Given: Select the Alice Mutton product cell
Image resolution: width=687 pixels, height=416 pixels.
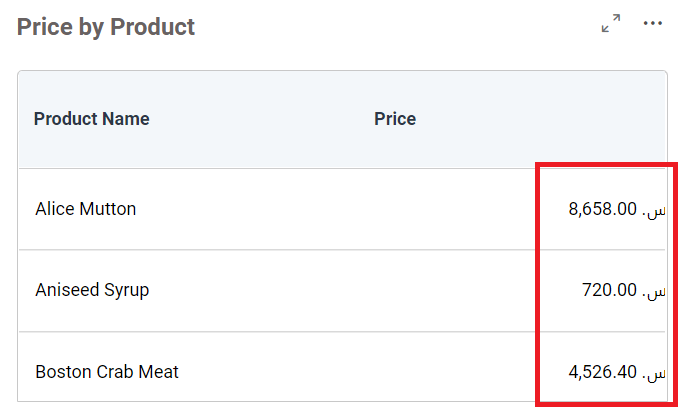Looking at the screenshot, I should [86, 209].
